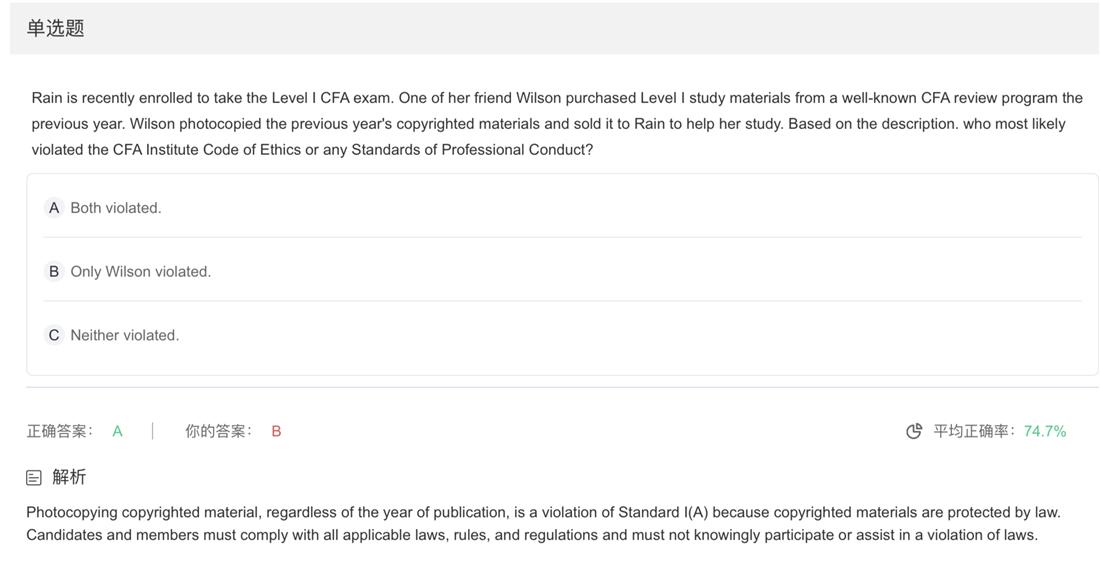Click the 'Both violated.' answer text
The image size is (1100, 566).
click(x=116, y=208)
